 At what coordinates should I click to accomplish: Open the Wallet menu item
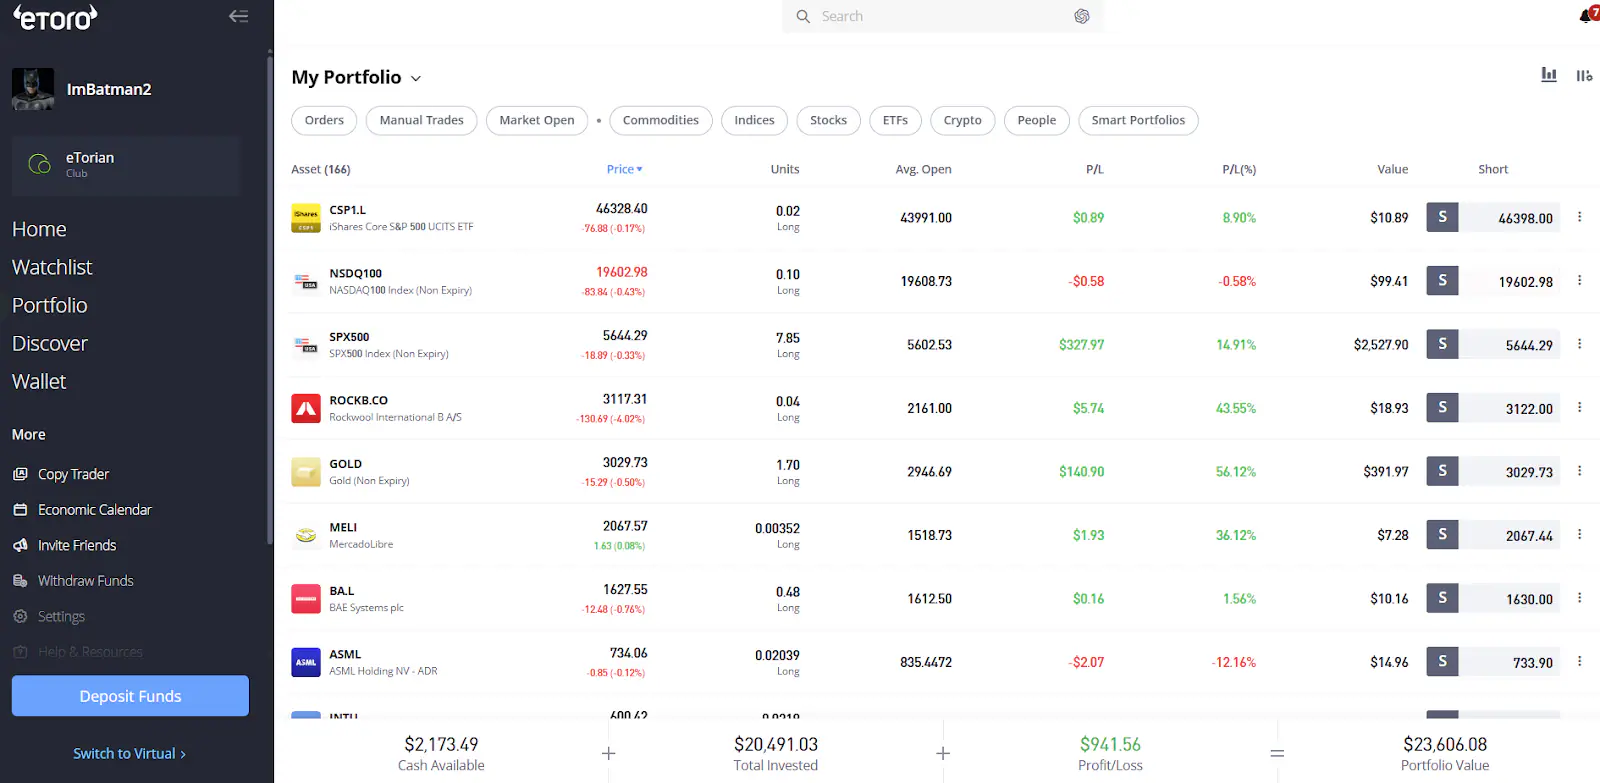[x=39, y=381]
